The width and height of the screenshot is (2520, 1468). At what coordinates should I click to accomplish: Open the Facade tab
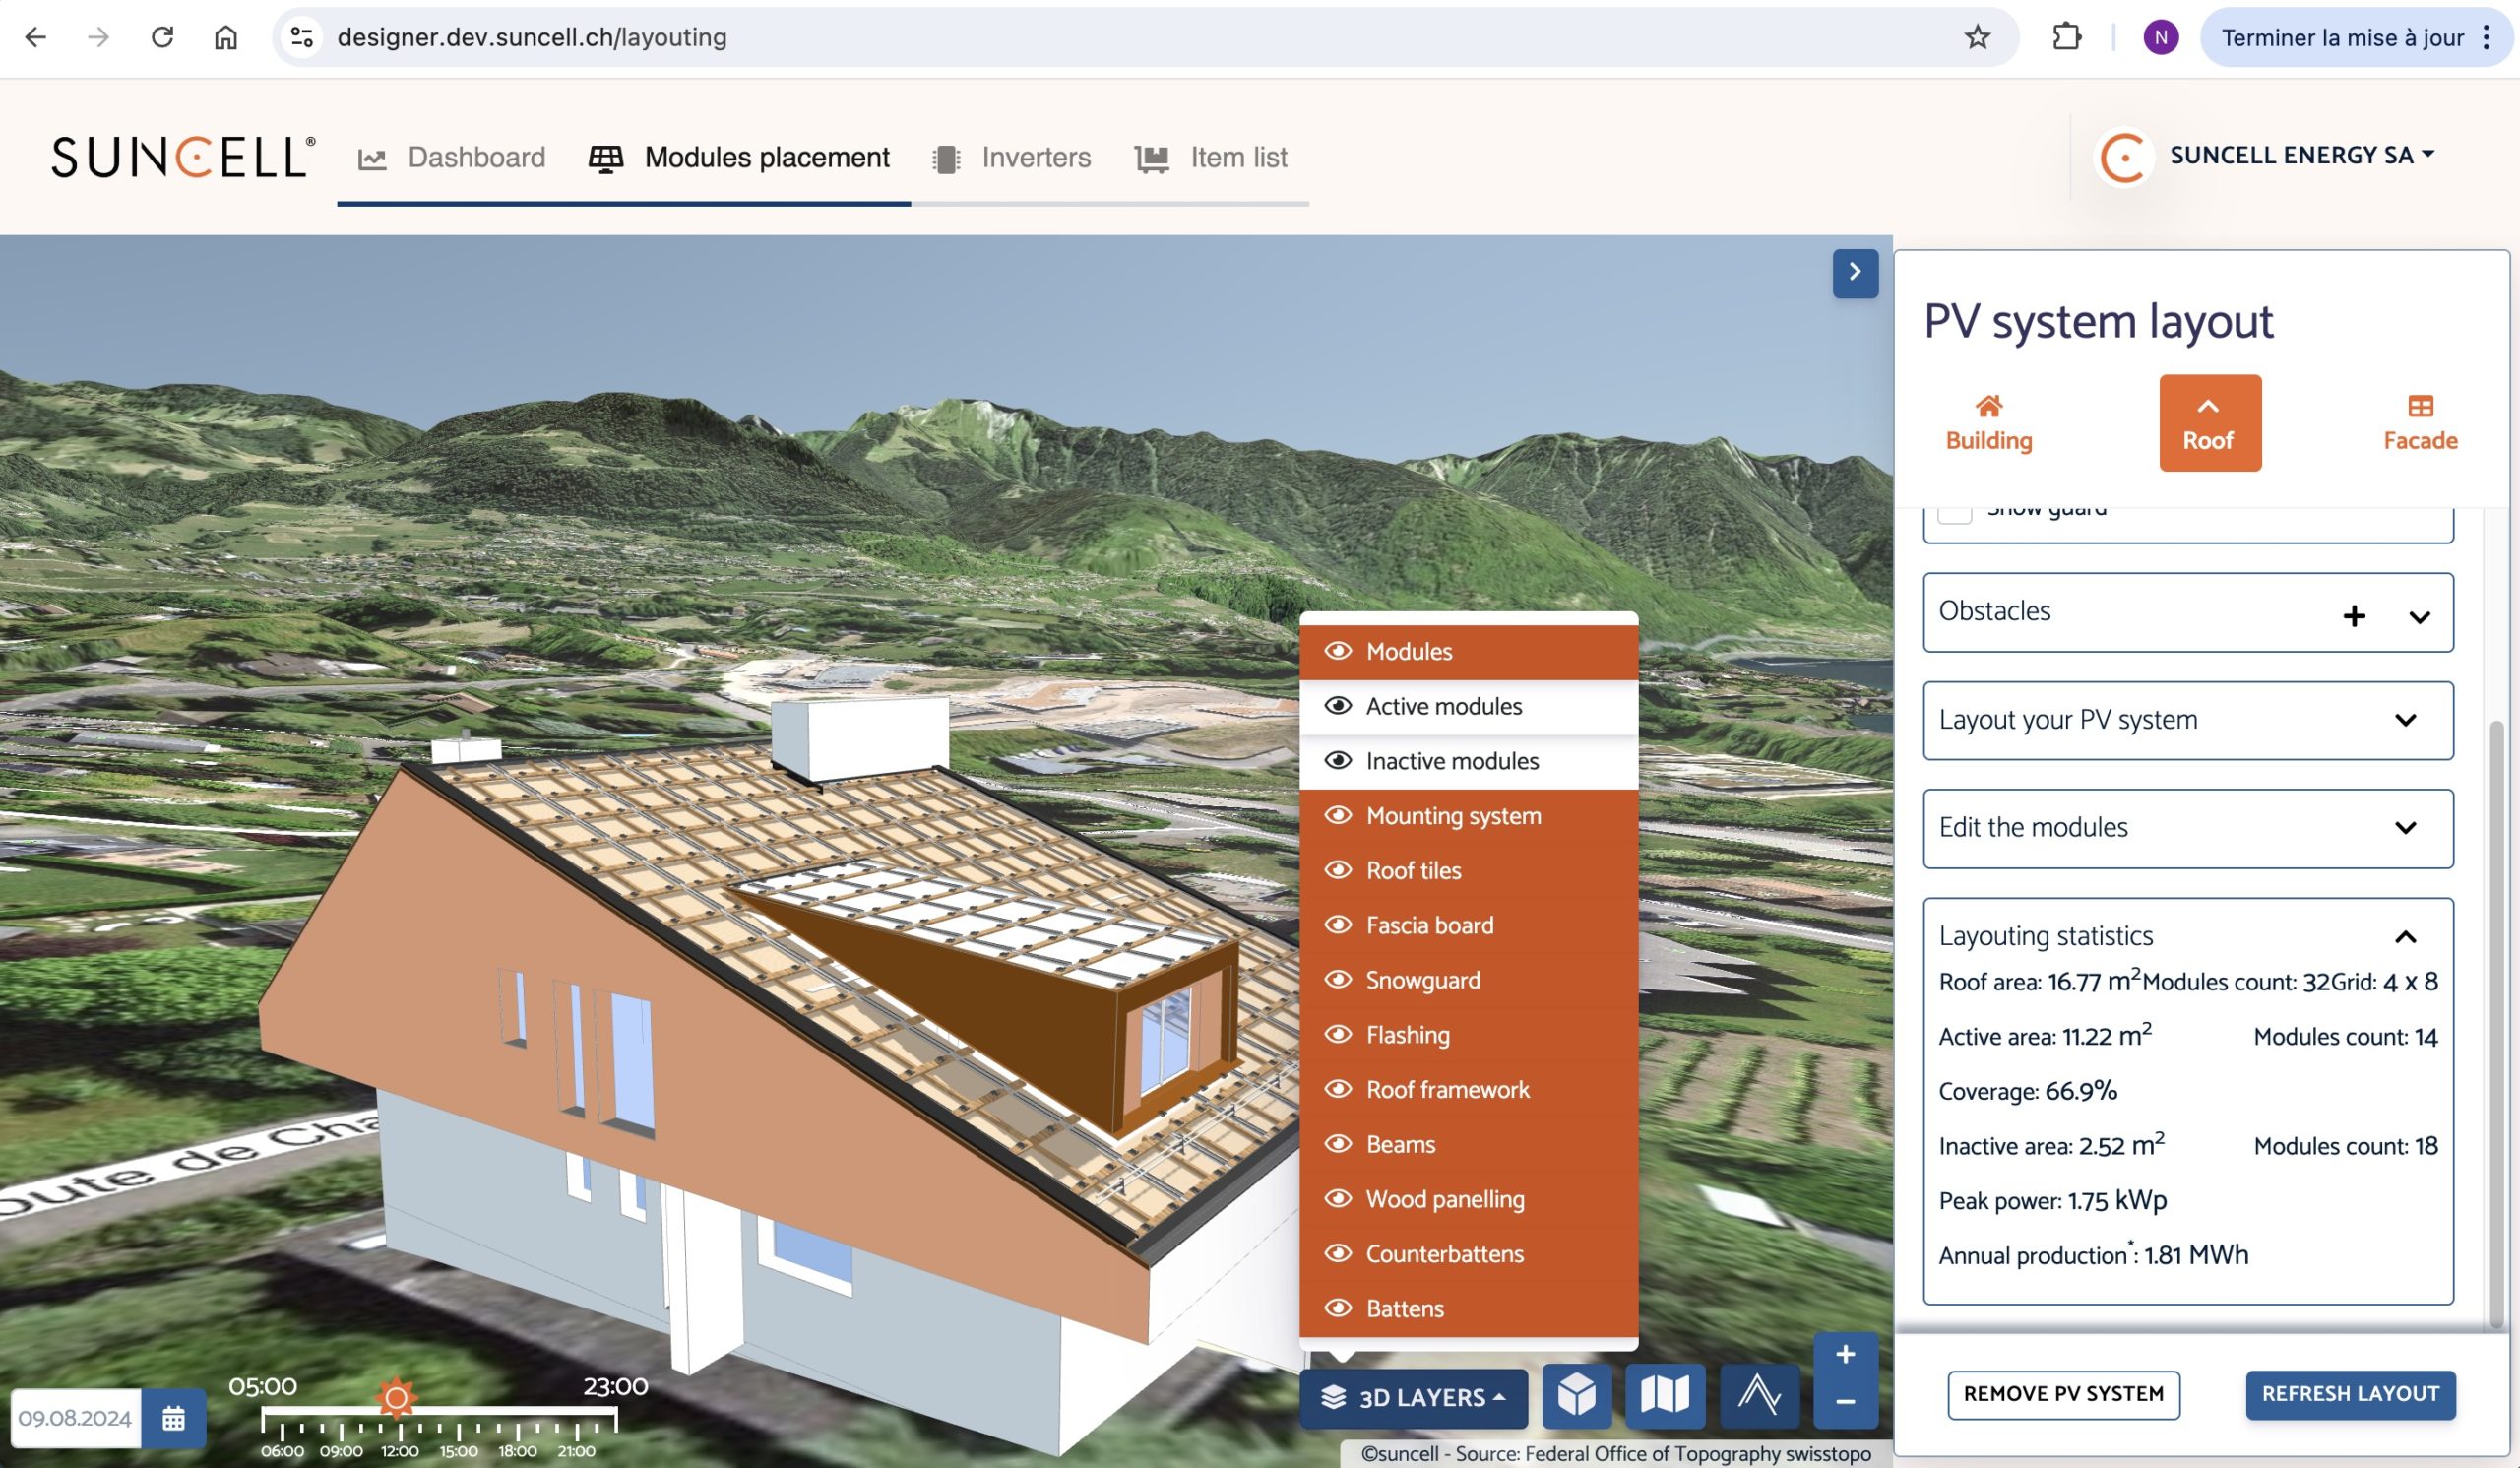coord(2419,421)
